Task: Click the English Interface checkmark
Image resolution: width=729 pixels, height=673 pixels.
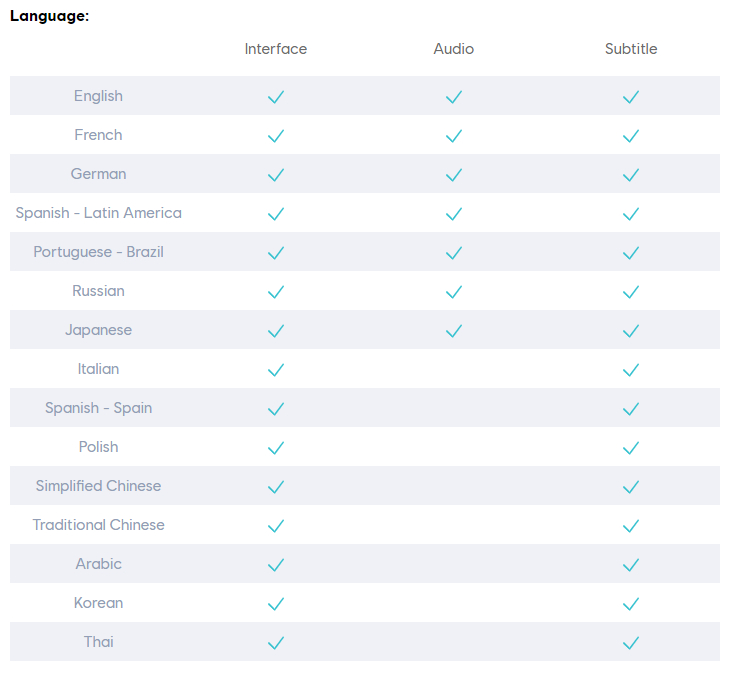Action: (276, 97)
